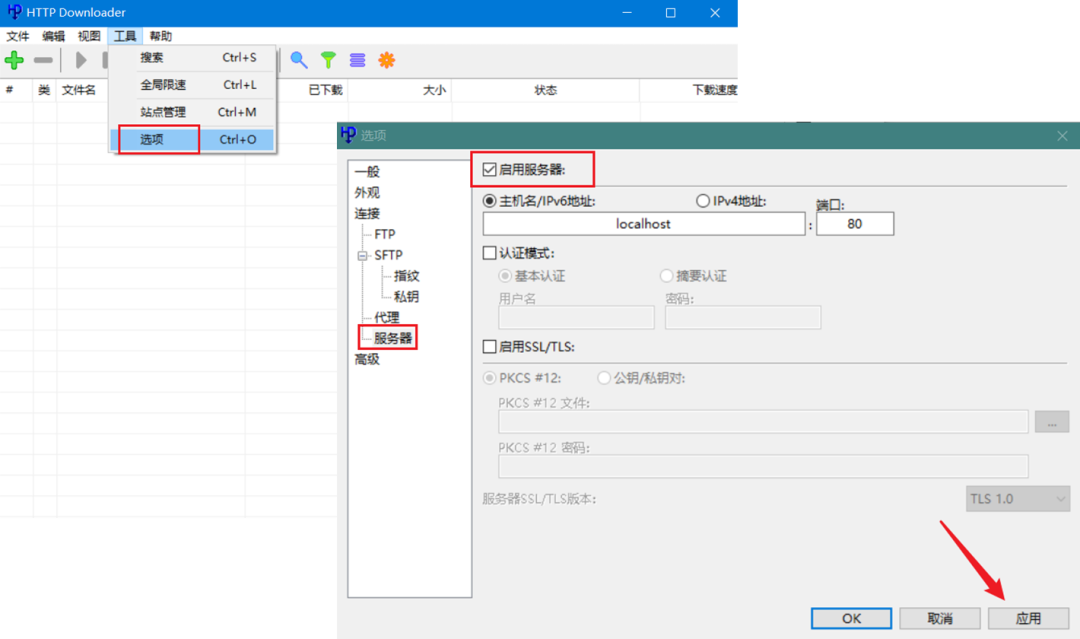Choose 全局限速 from the tools menu

[192, 85]
